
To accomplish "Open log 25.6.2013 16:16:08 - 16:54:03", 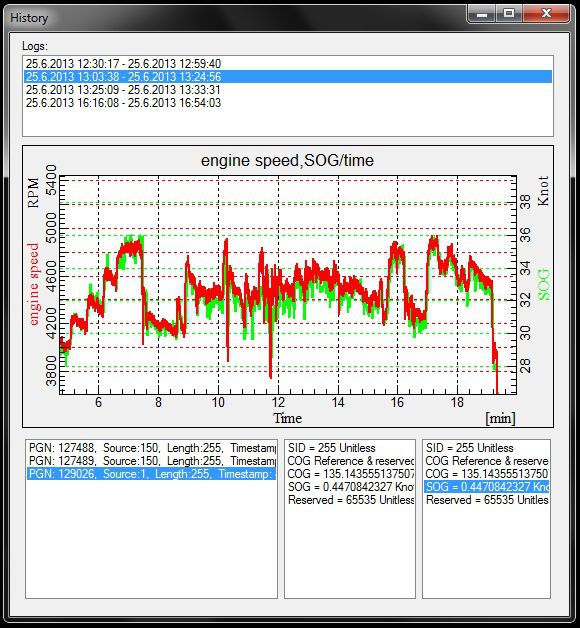I will [288, 103].
